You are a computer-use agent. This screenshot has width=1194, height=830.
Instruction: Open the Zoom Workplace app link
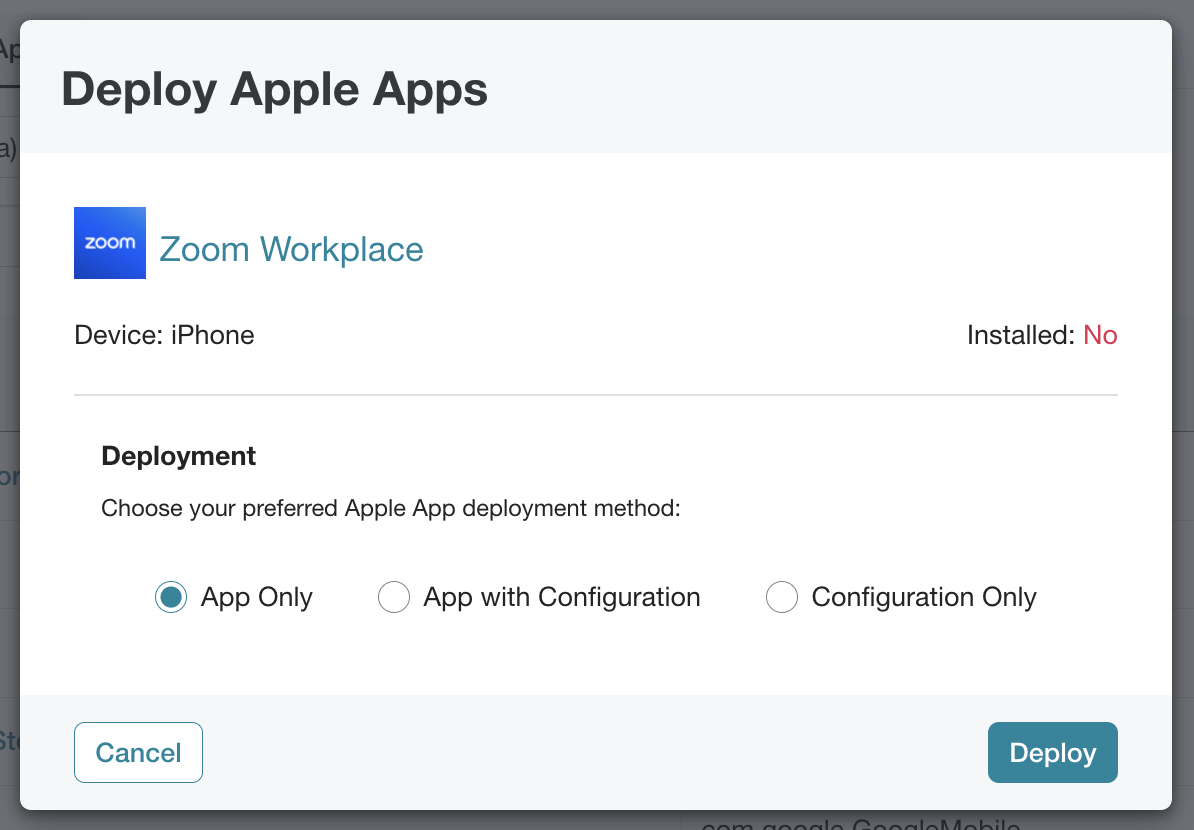pos(291,249)
